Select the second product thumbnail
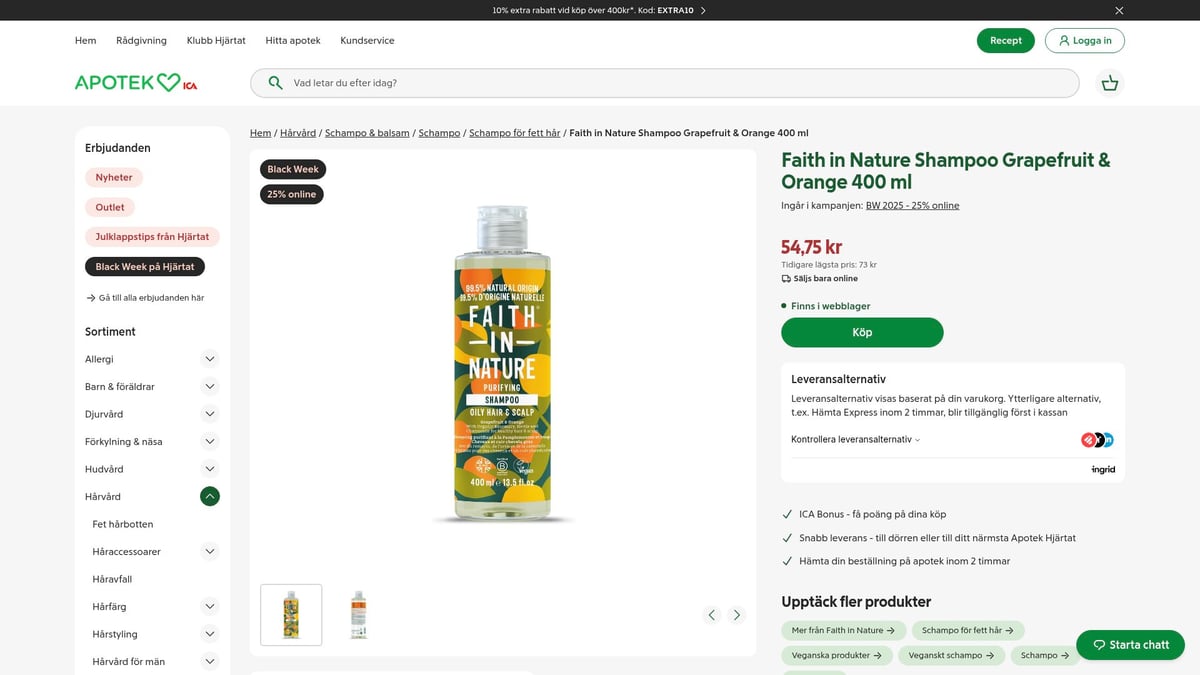This screenshot has width=1200, height=675. tap(357, 614)
